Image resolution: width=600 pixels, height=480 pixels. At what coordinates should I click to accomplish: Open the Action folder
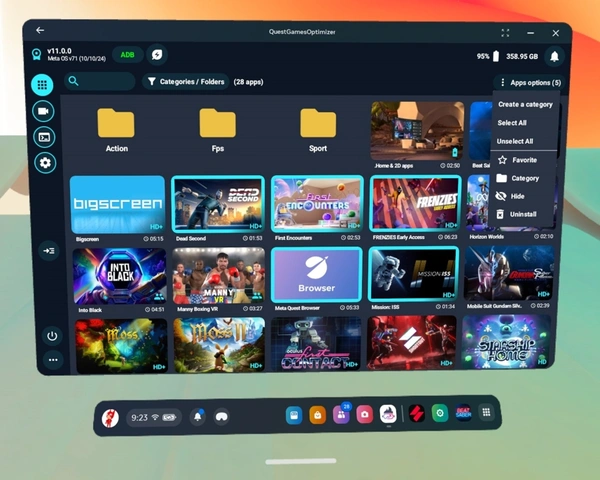[x=117, y=129]
